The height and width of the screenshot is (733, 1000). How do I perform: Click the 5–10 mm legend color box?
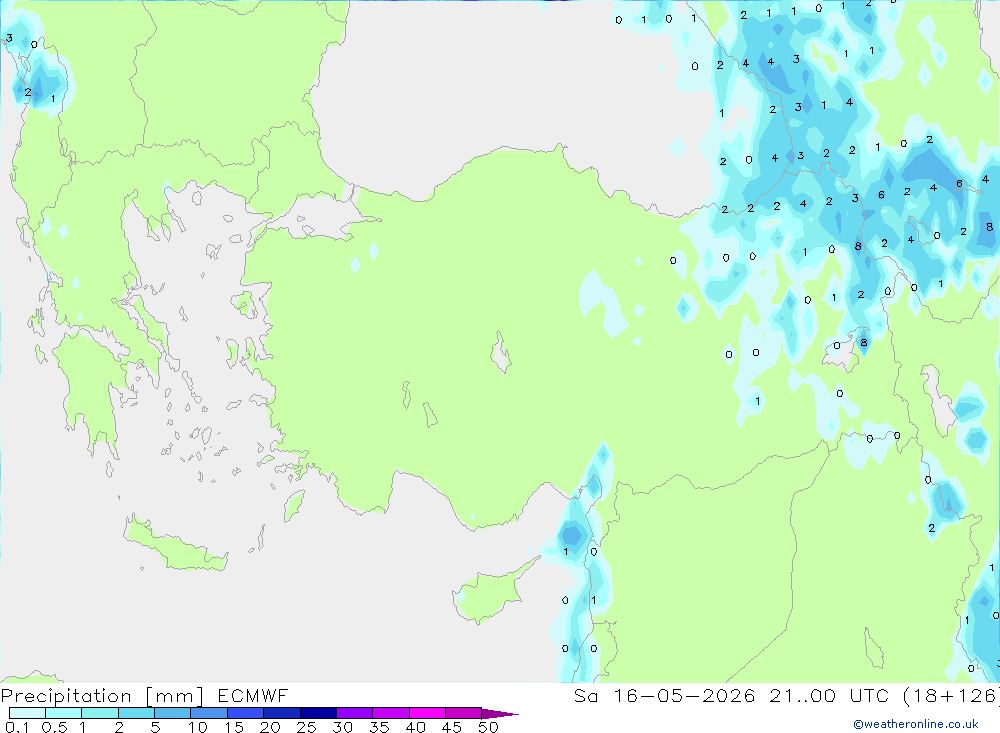click(173, 713)
